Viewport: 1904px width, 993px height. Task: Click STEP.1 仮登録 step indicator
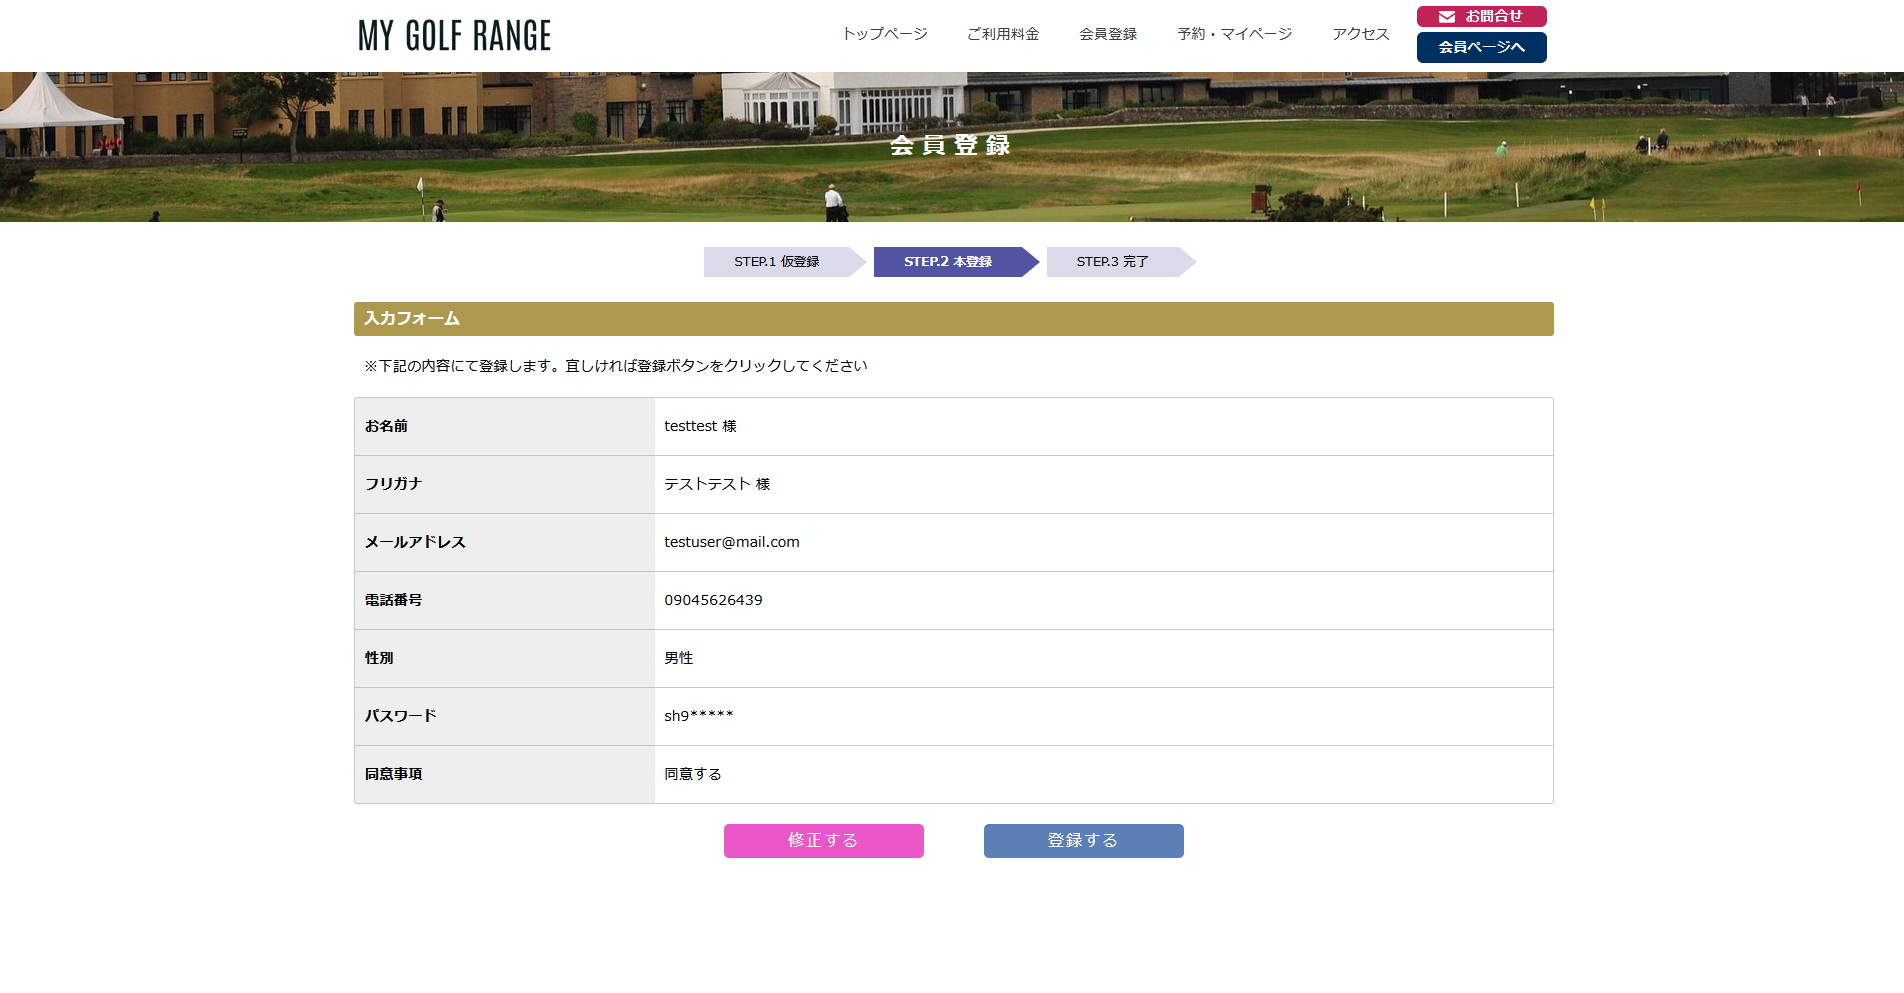[777, 262]
